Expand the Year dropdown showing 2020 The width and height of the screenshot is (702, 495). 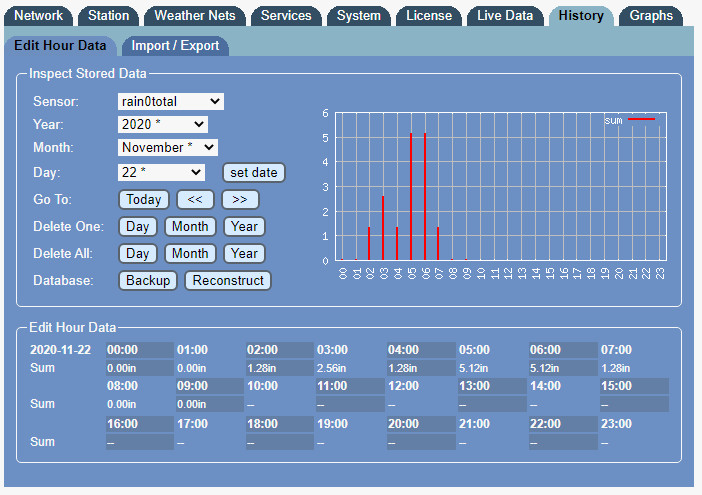[x=163, y=124]
